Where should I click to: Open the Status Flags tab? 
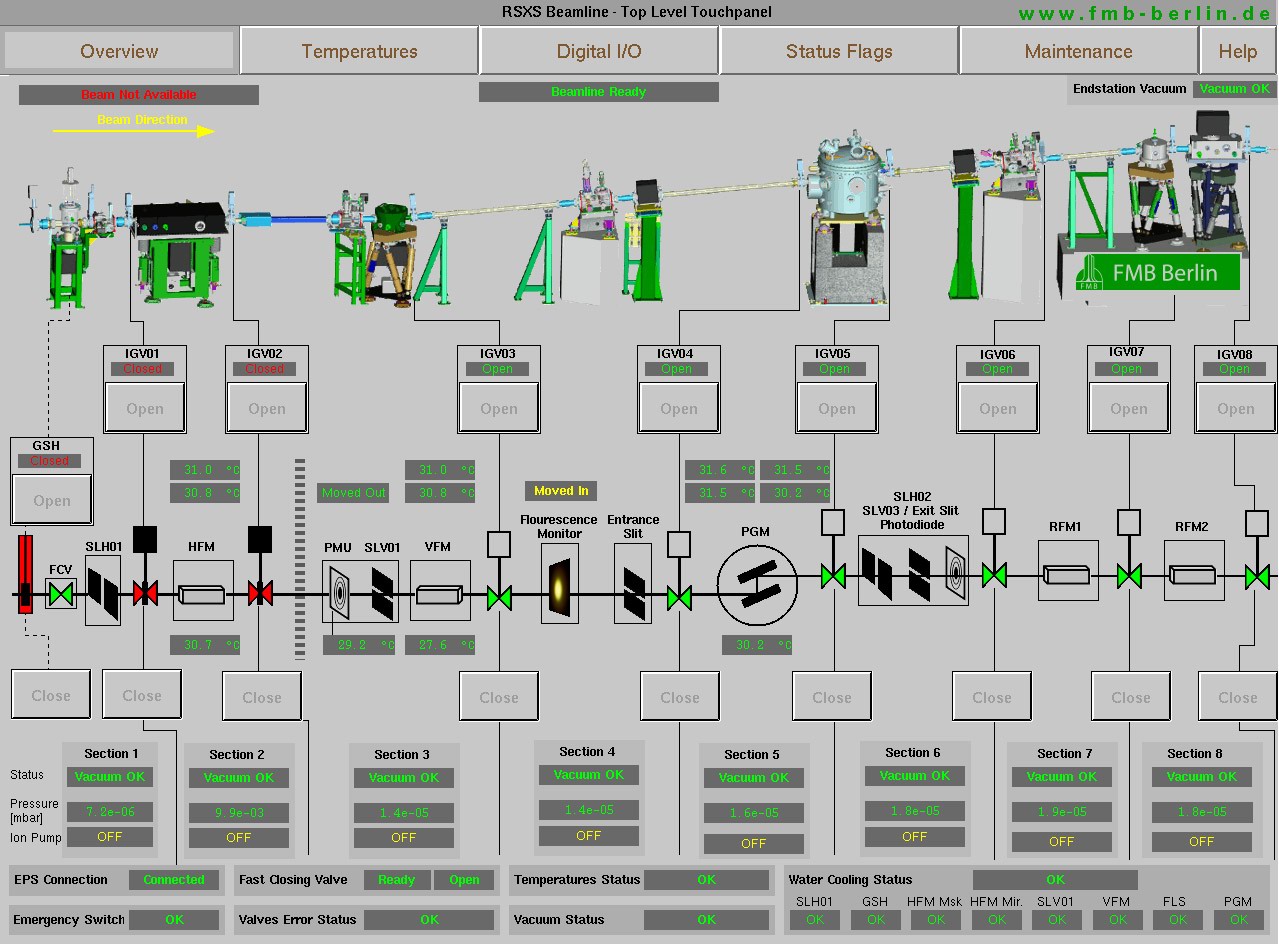coord(838,50)
